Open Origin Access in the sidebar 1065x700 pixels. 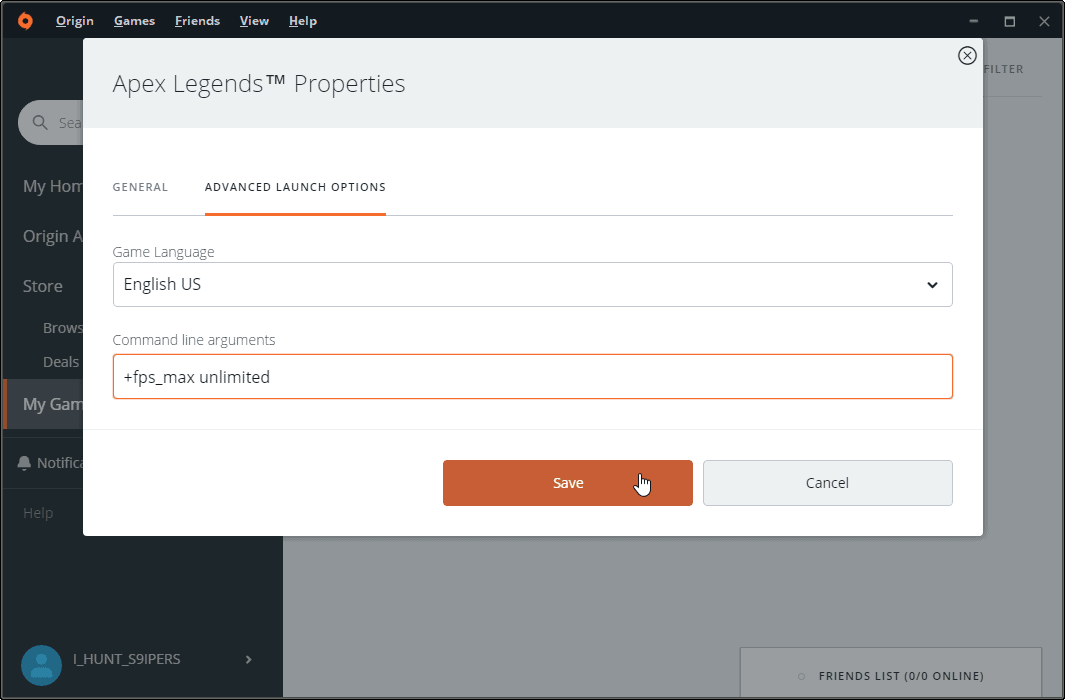coord(53,236)
